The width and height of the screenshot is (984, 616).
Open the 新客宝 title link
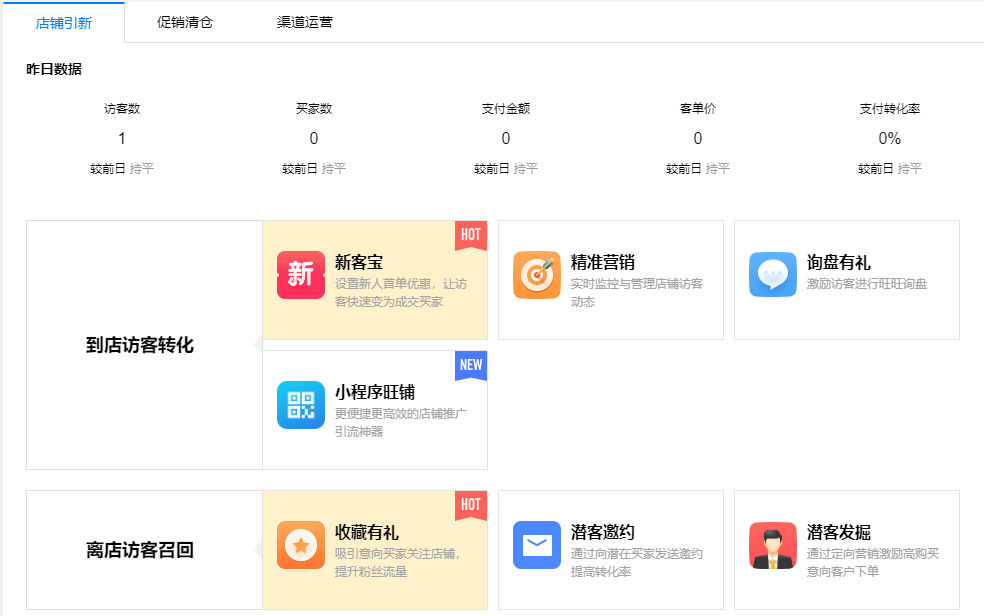coord(359,263)
